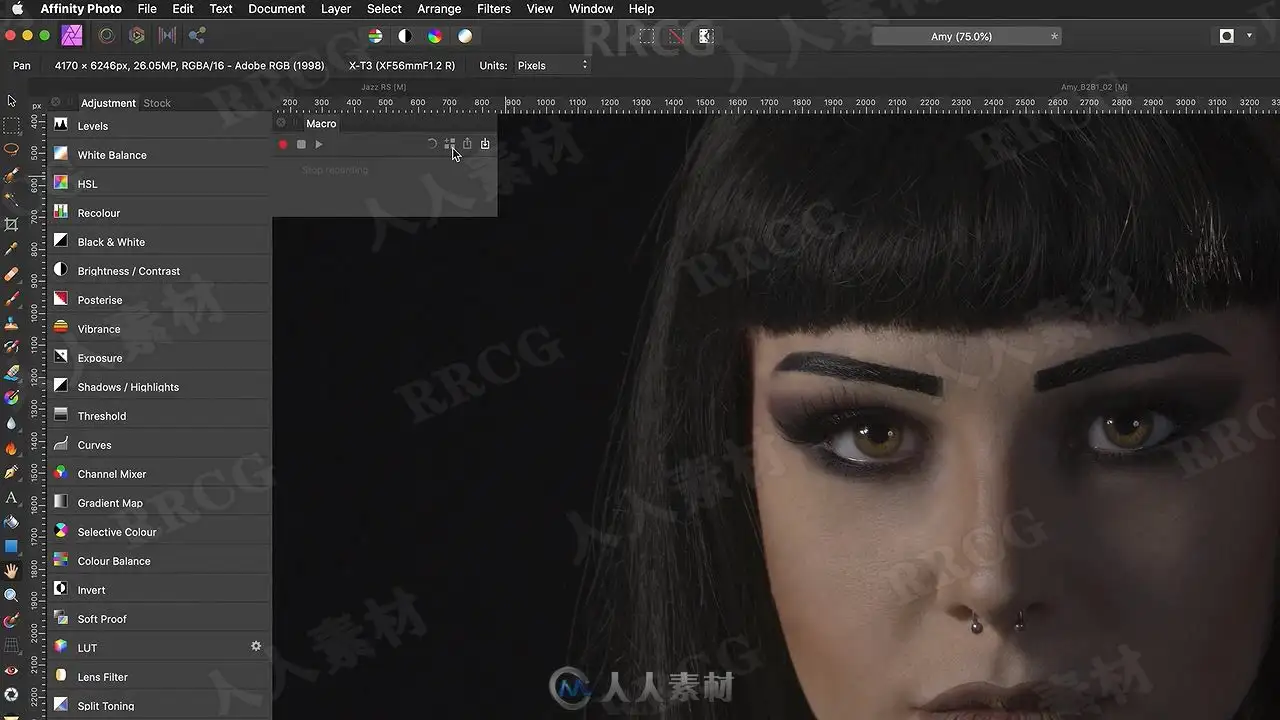Select the Blur droplet tool
The width and height of the screenshot is (1280, 720).
tap(11, 422)
